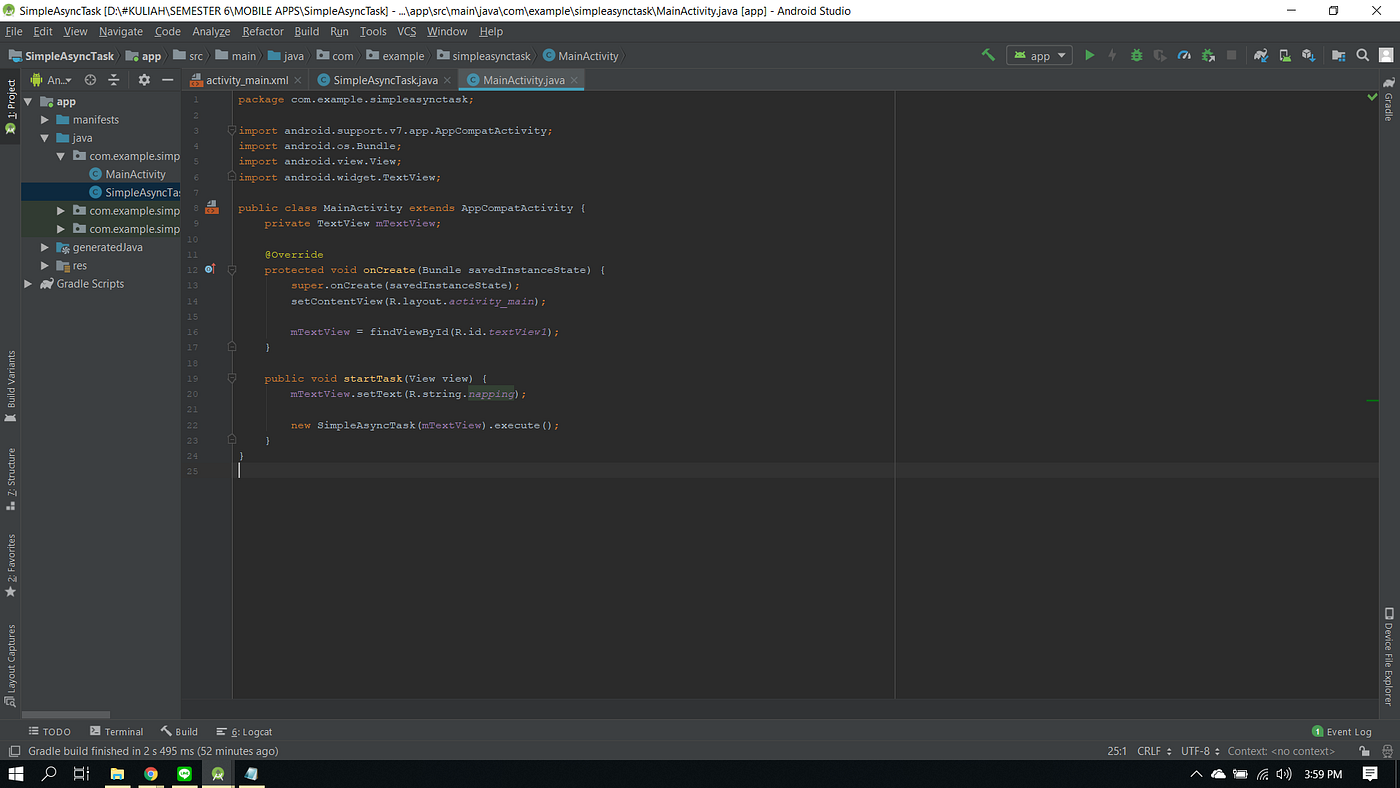This screenshot has height=788, width=1400.
Task: Switch to the SimpleAsyncTask.java tab
Action: coord(384,80)
